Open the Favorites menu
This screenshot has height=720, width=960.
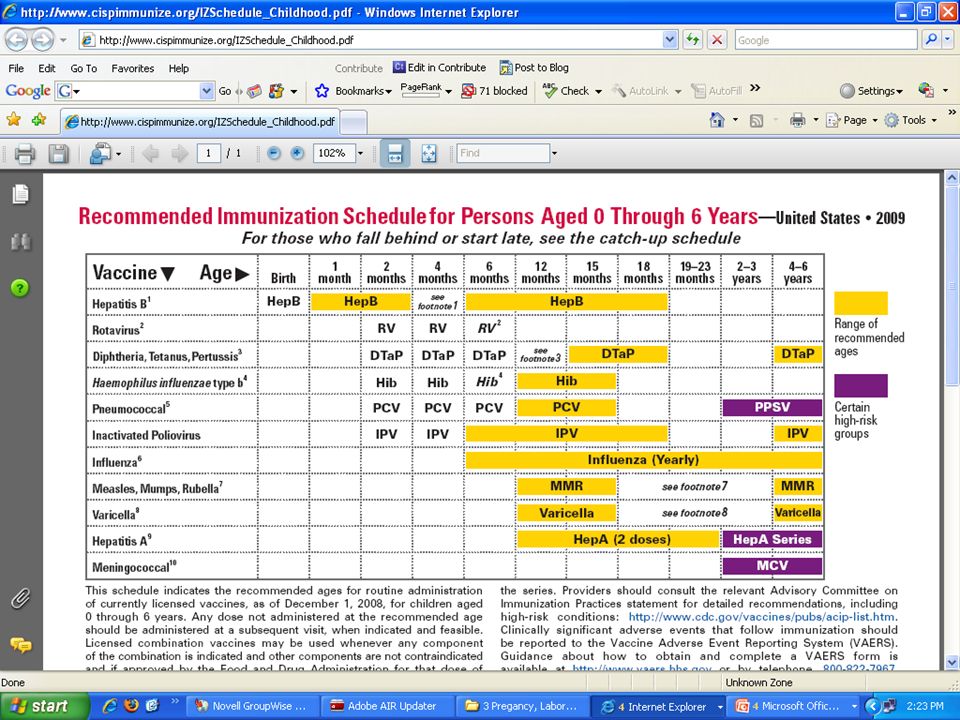133,69
